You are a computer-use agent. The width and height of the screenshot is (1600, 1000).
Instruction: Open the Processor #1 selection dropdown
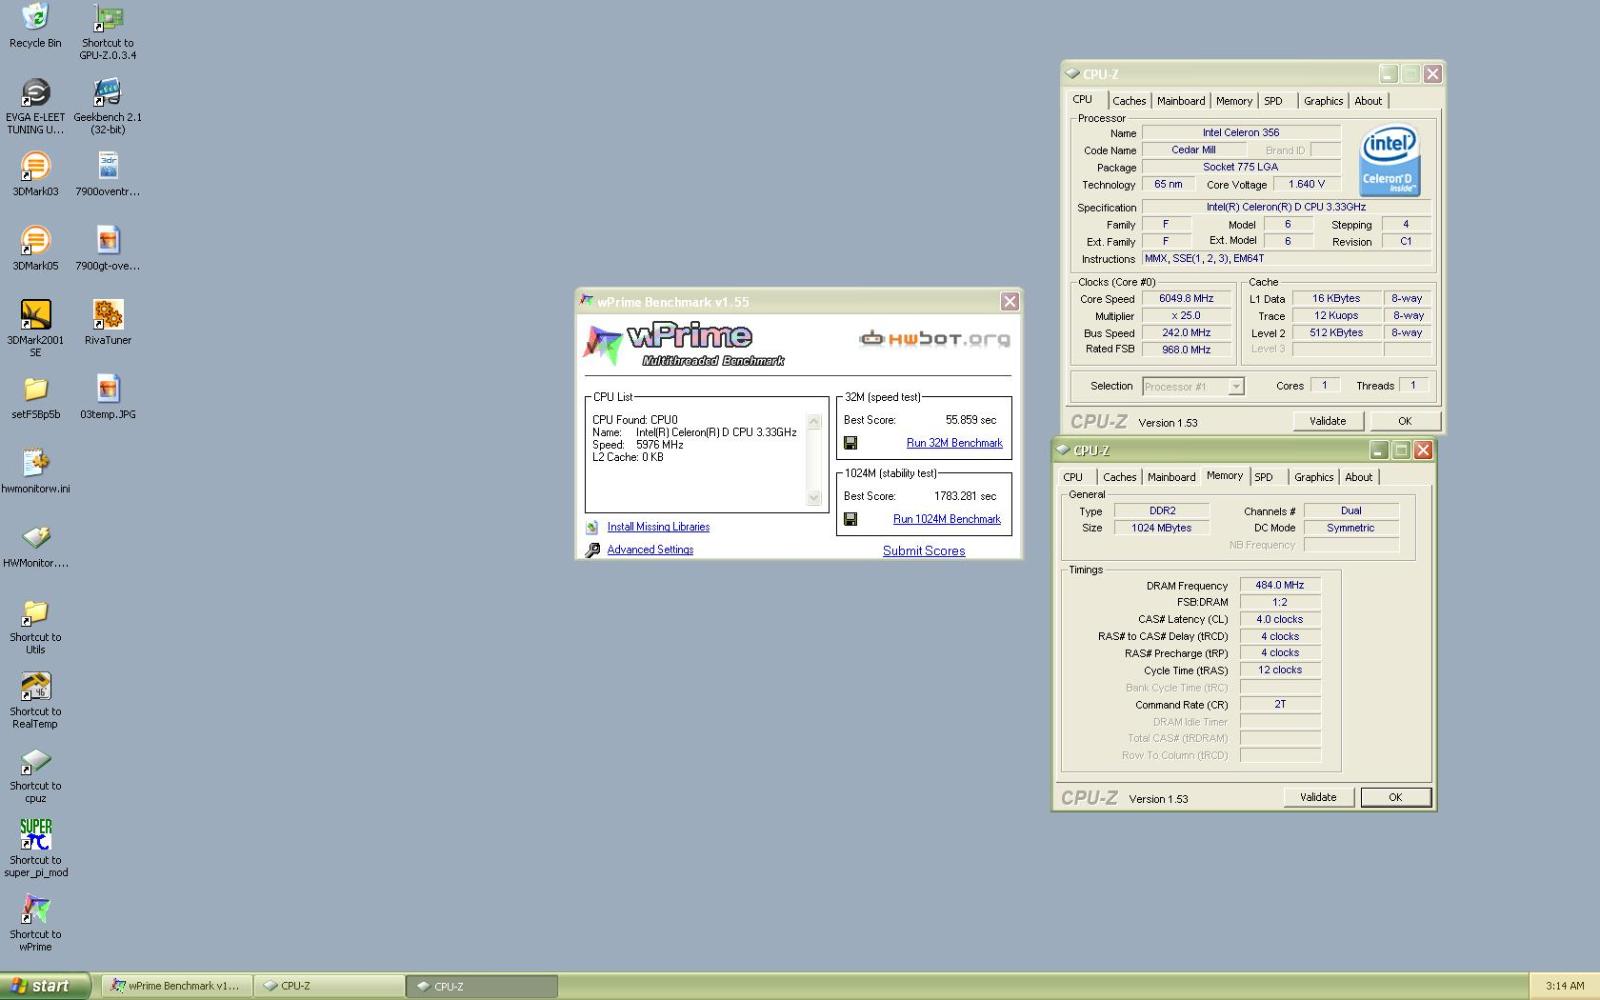pyautogui.click(x=1193, y=386)
